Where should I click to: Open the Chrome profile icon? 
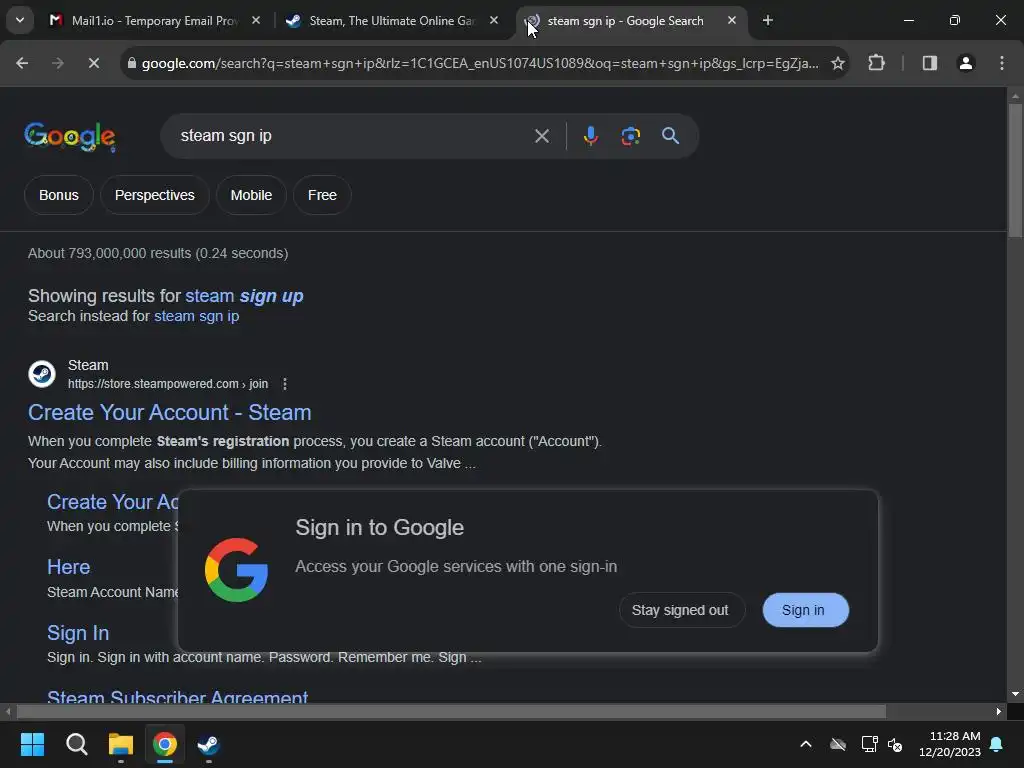click(966, 63)
